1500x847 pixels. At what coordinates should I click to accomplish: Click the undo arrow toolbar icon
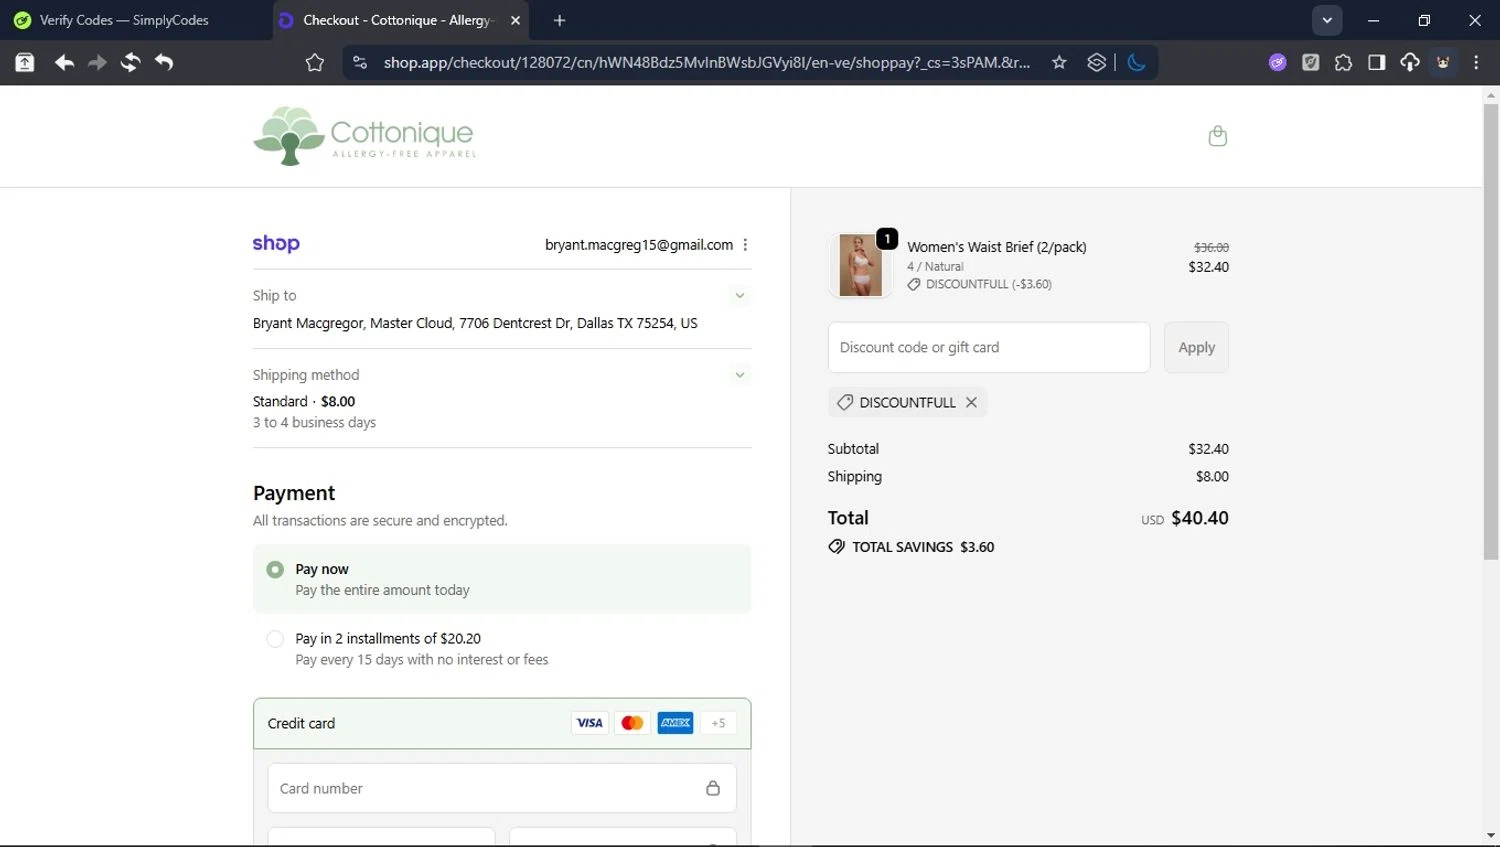click(164, 62)
